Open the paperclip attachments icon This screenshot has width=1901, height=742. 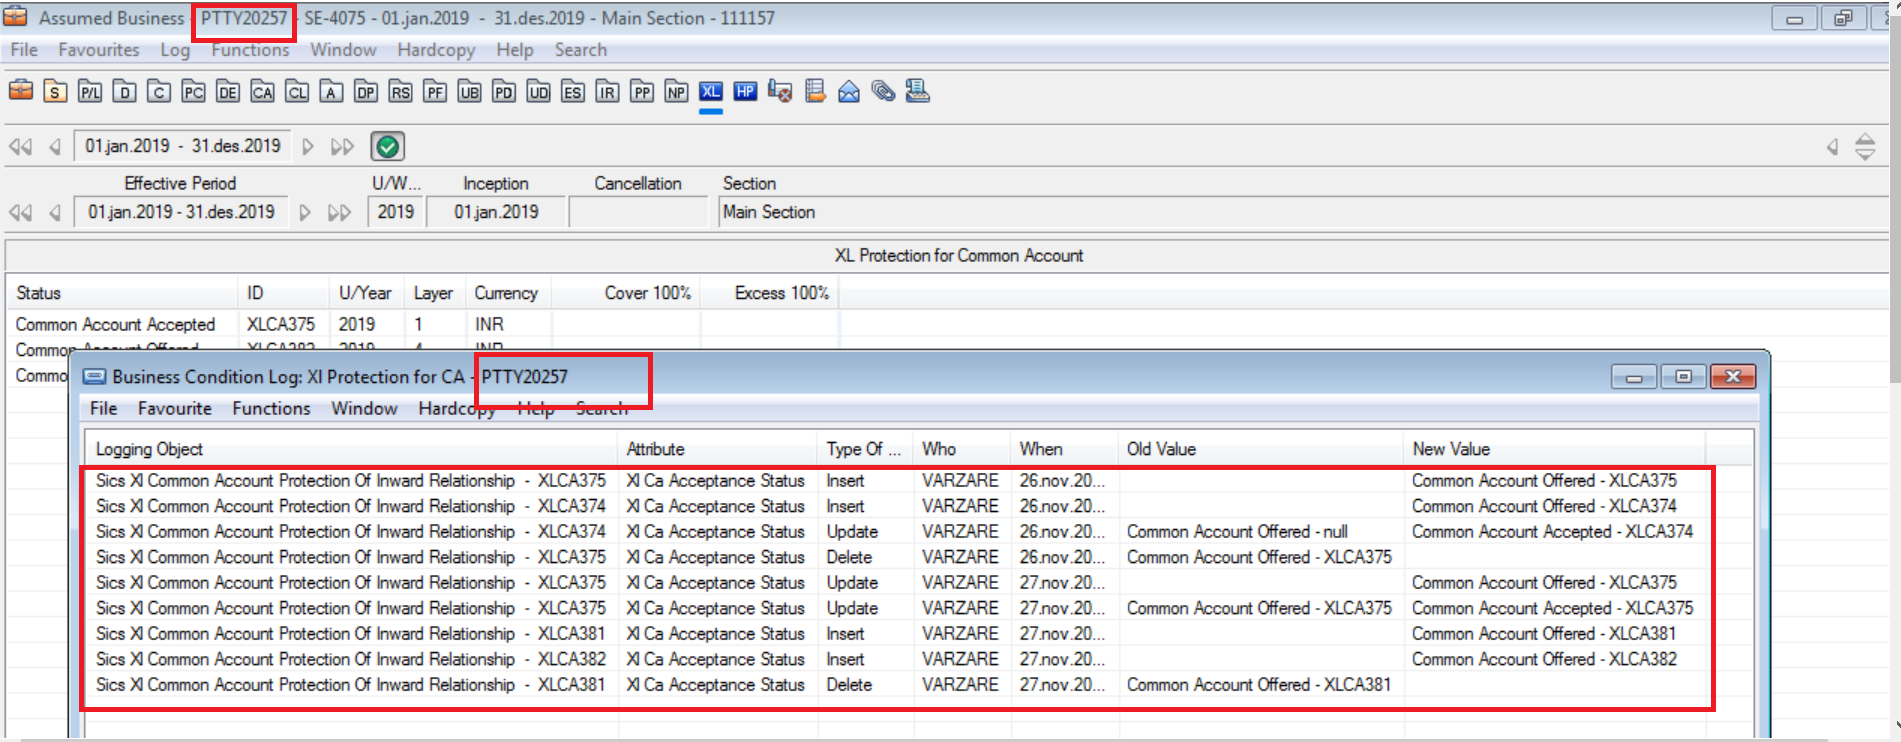click(x=883, y=92)
